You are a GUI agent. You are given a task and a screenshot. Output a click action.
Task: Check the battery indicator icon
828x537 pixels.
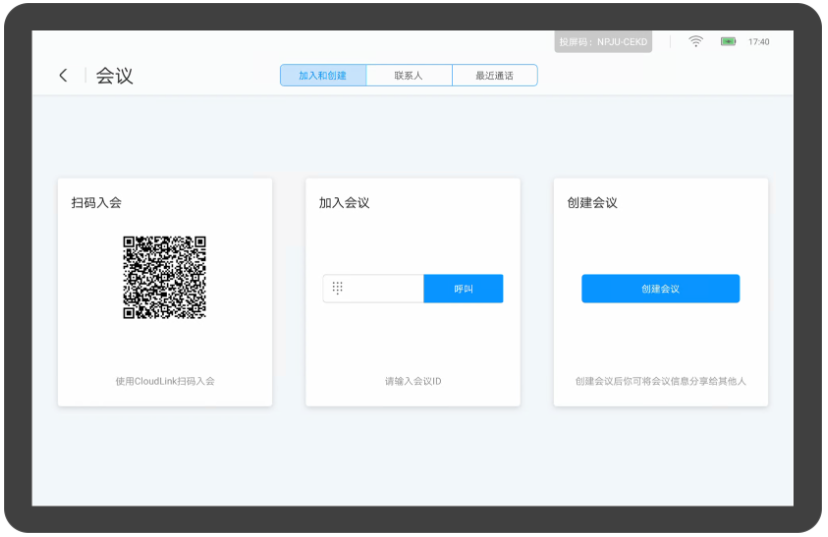pos(728,42)
